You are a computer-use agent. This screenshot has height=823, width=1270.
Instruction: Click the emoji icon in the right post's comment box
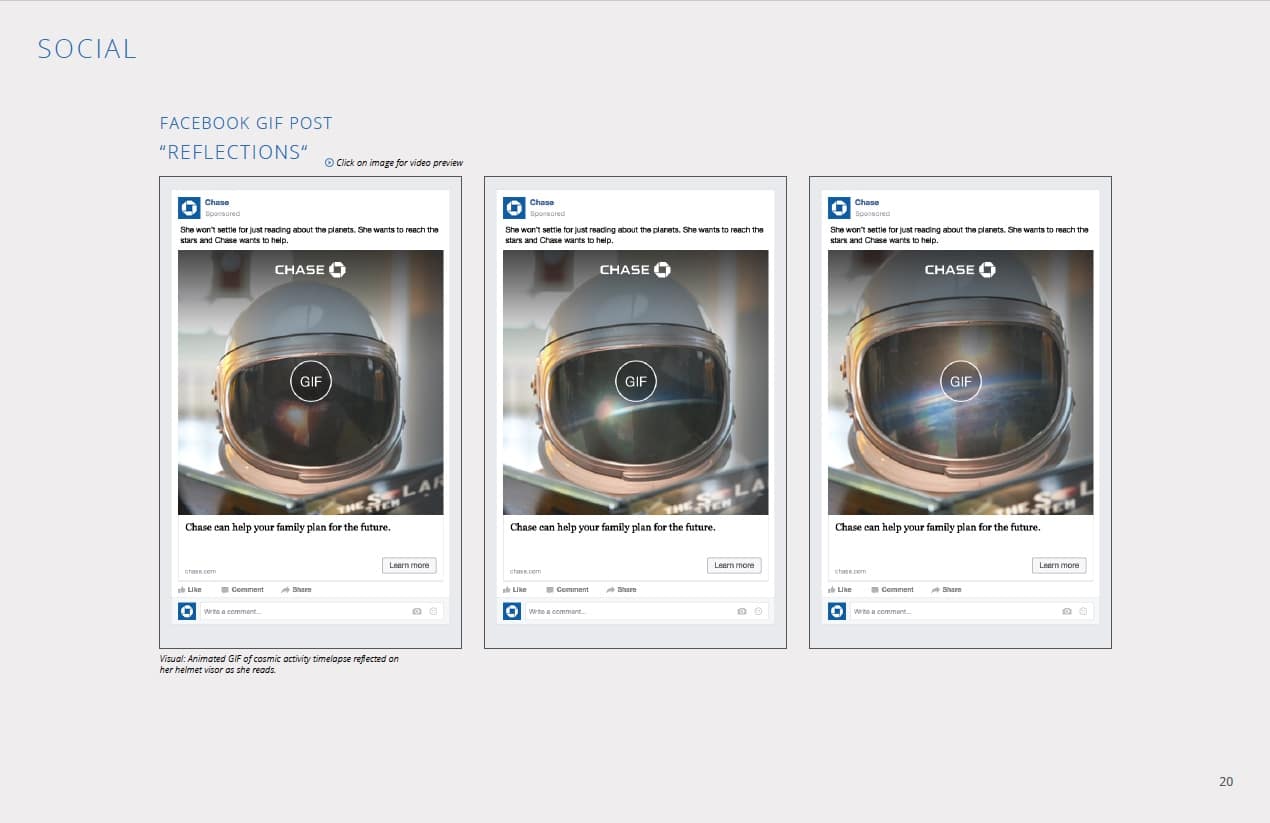tap(1083, 611)
